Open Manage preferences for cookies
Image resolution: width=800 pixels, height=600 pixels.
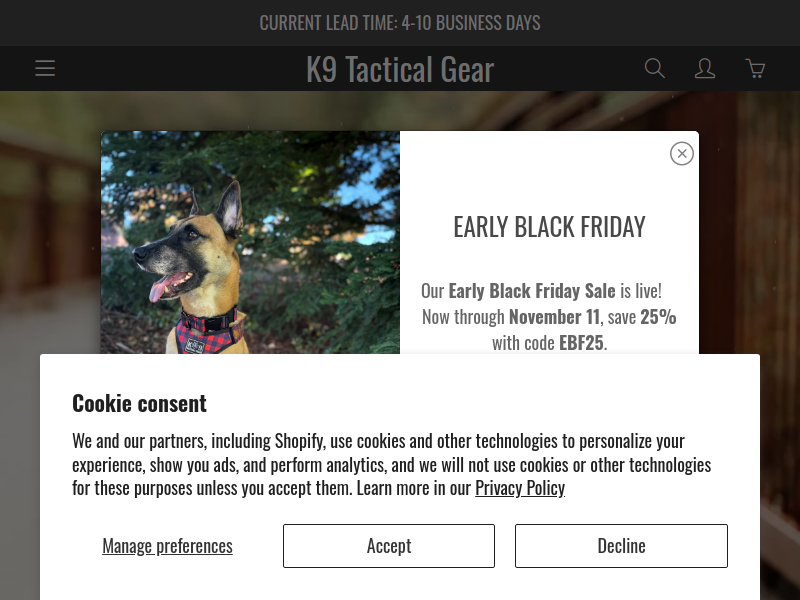167,546
